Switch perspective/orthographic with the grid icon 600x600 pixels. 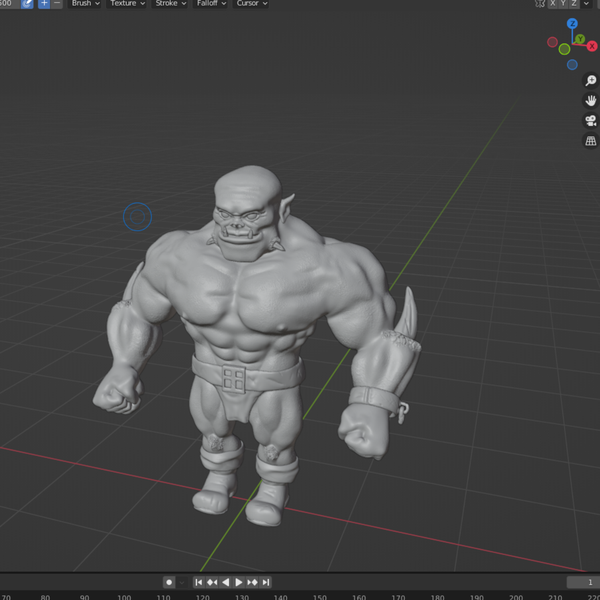[590, 140]
